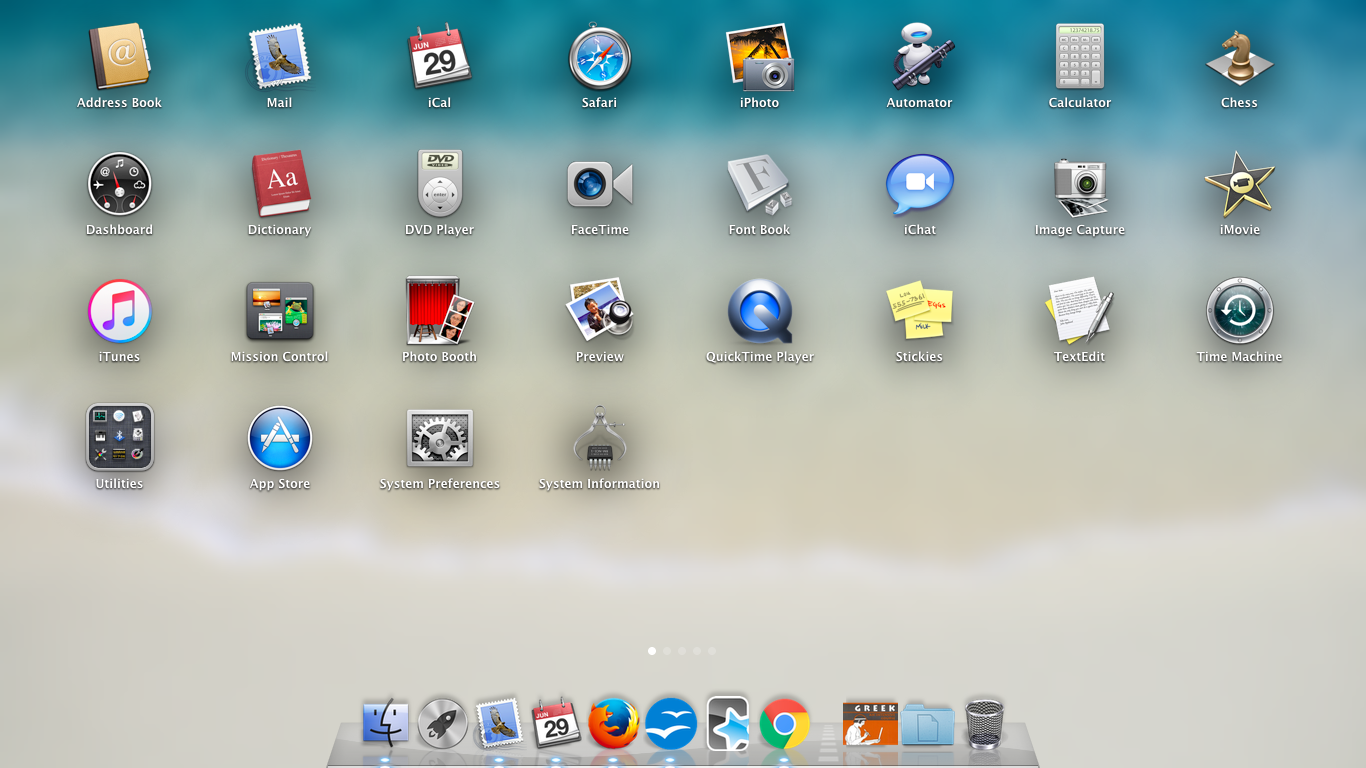The height and width of the screenshot is (768, 1366).
Task: Expand the Utilities folder
Action: (119, 438)
